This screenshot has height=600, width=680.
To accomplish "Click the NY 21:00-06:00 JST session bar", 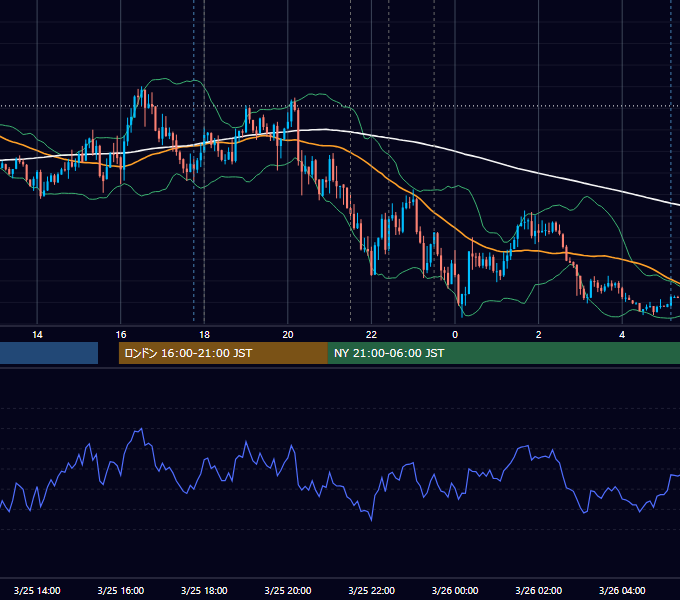I will click(x=503, y=353).
